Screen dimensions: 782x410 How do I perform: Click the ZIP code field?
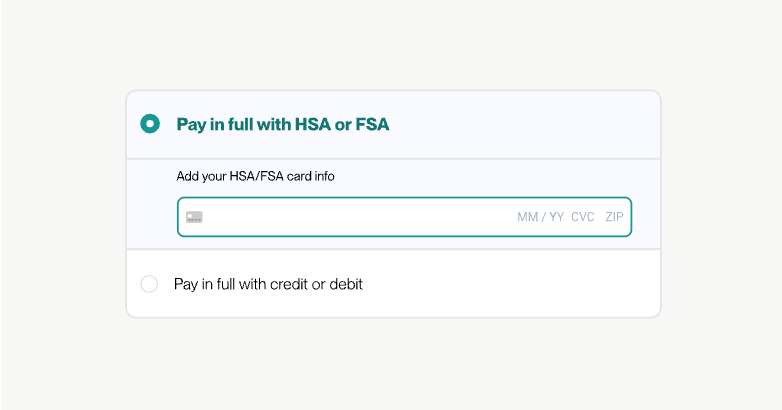tap(614, 217)
